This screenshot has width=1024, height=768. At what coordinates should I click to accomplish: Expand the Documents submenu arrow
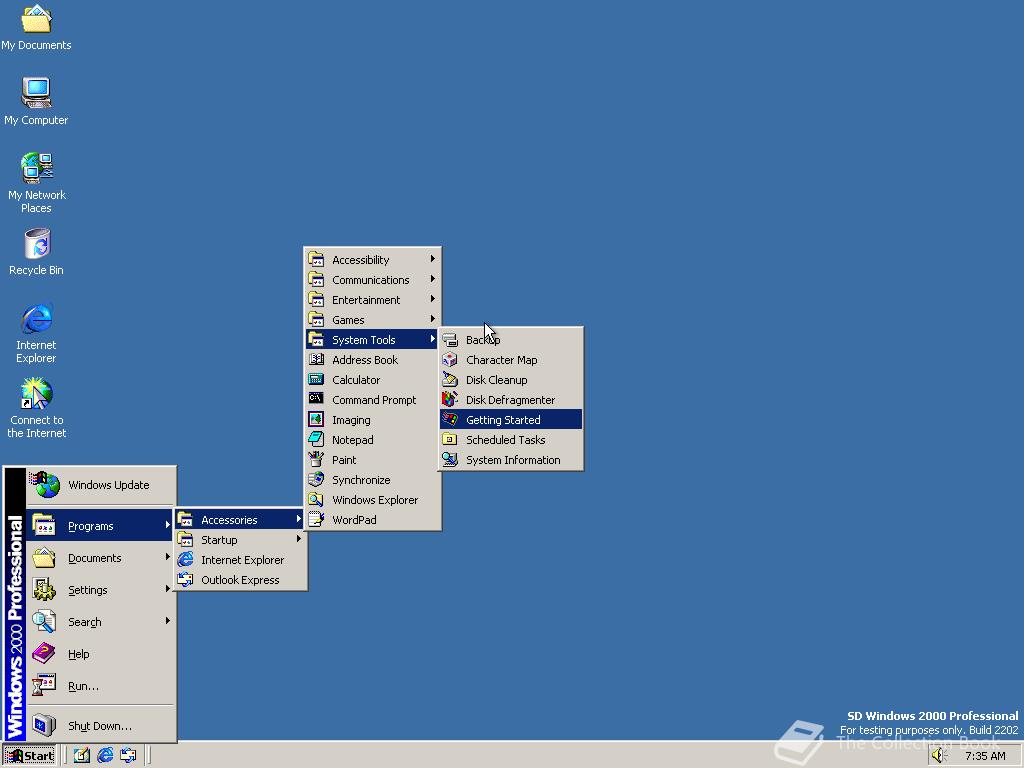[x=168, y=557]
